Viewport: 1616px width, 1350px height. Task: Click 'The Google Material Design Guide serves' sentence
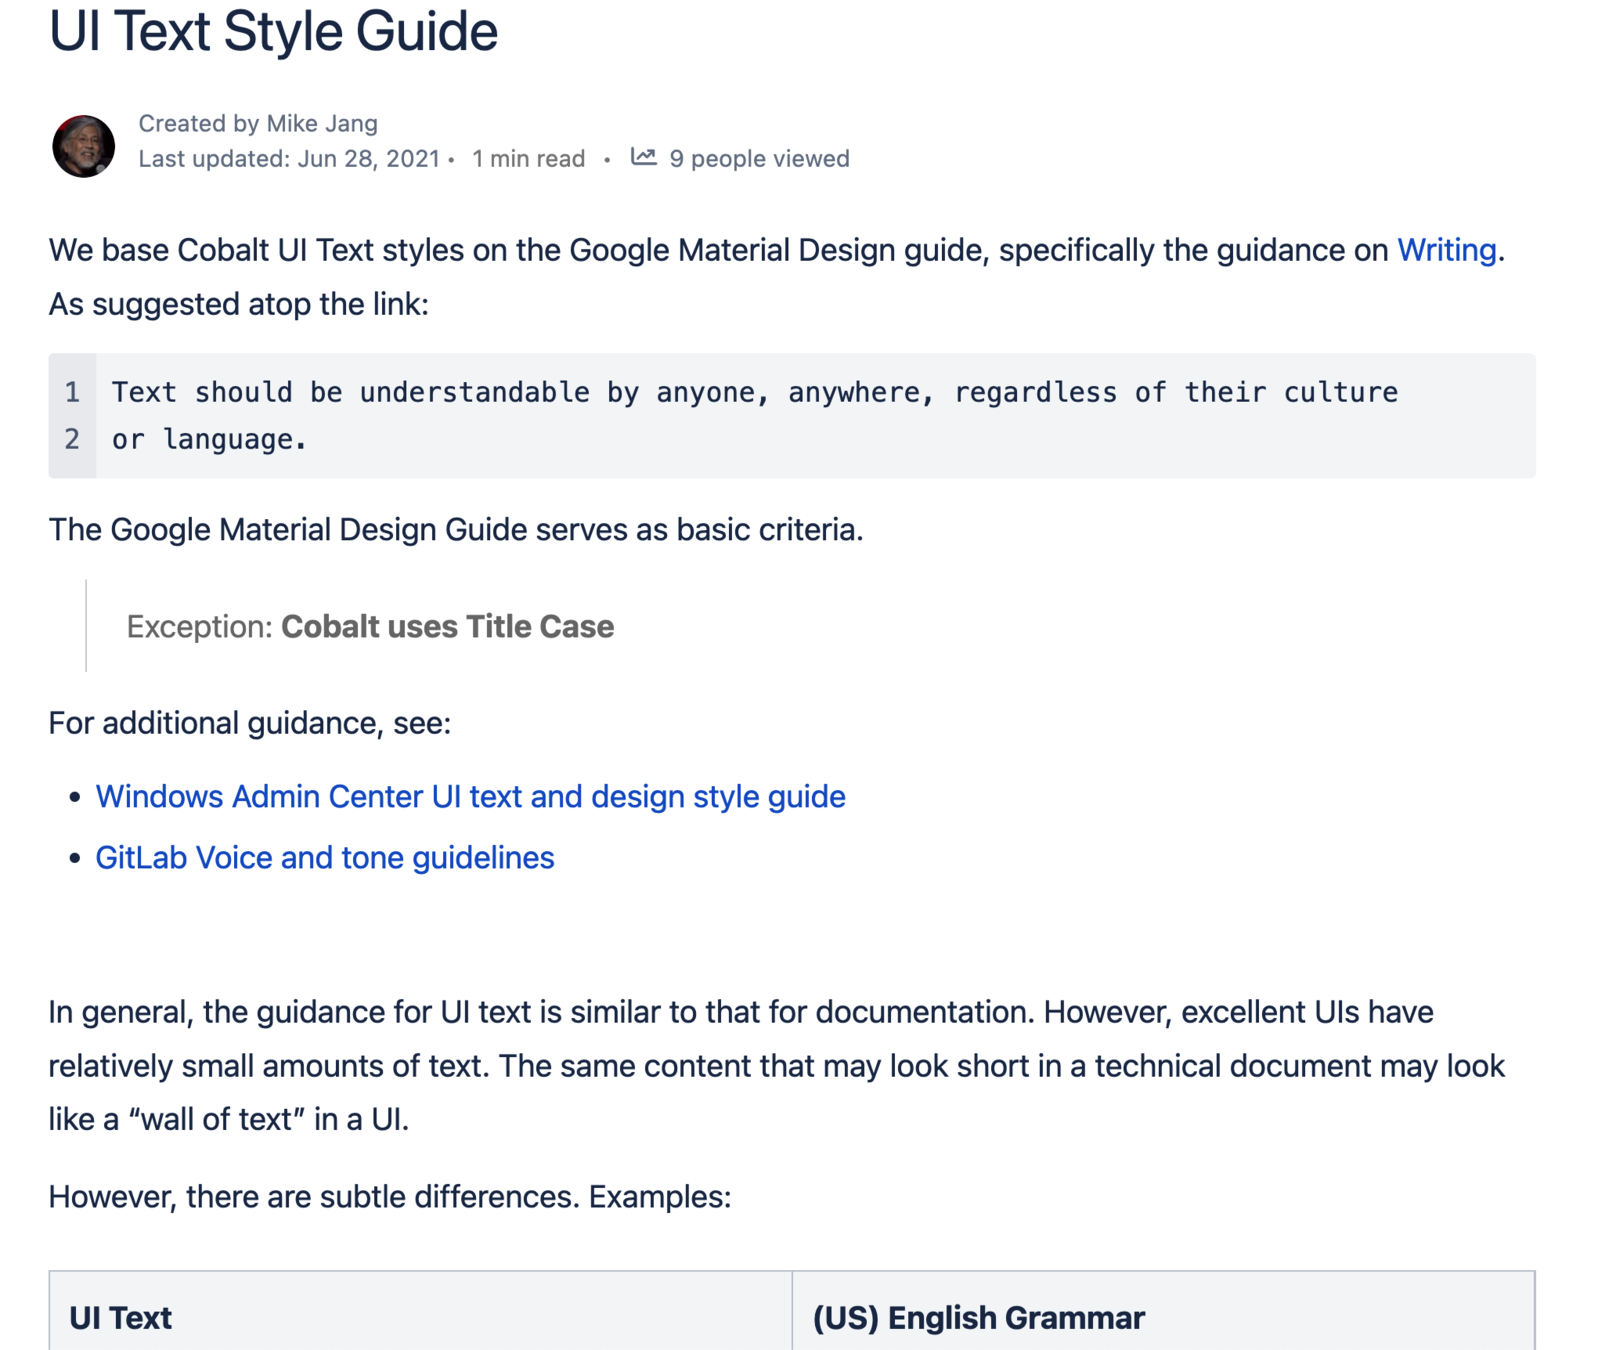(x=456, y=530)
